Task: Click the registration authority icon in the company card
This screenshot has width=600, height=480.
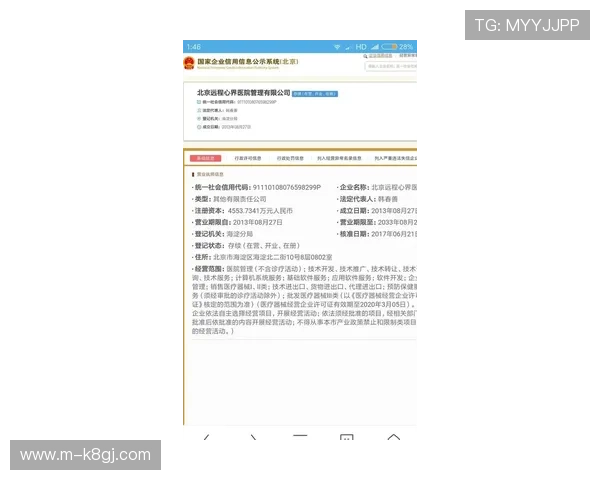Action: point(199,119)
